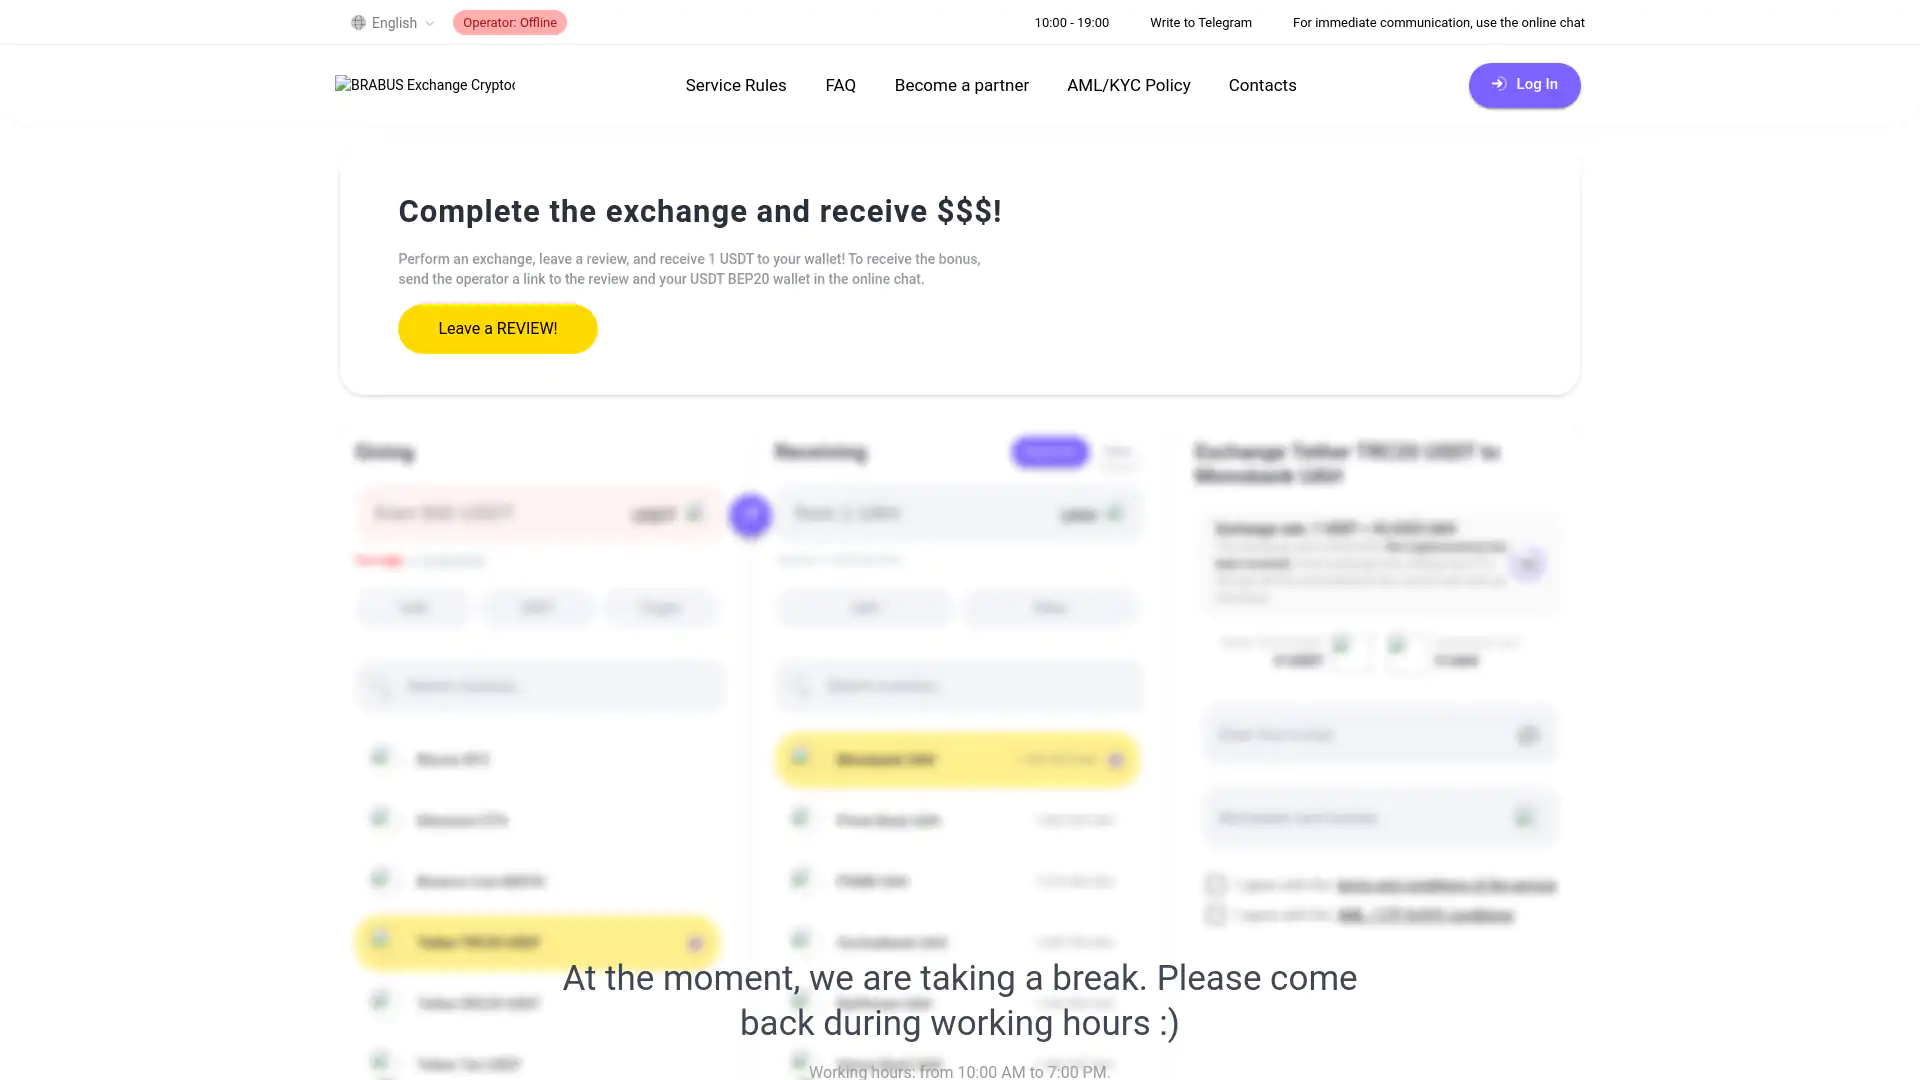The image size is (1920, 1080).
Task: Click the globe language icon
Action: tap(358, 23)
